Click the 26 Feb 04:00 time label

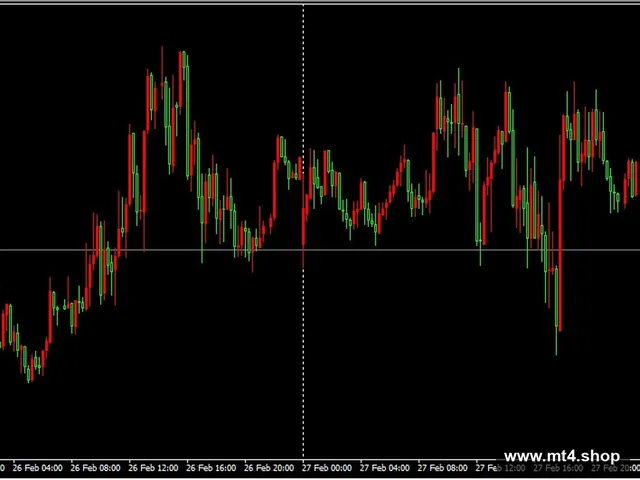pos(38,468)
